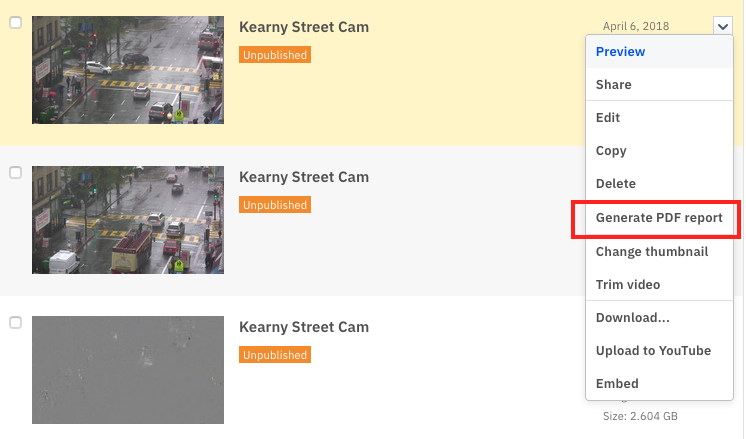Open the first Kearny Street Cam title
Image resolution: width=746 pixels, height=439 pixels.
304,27
